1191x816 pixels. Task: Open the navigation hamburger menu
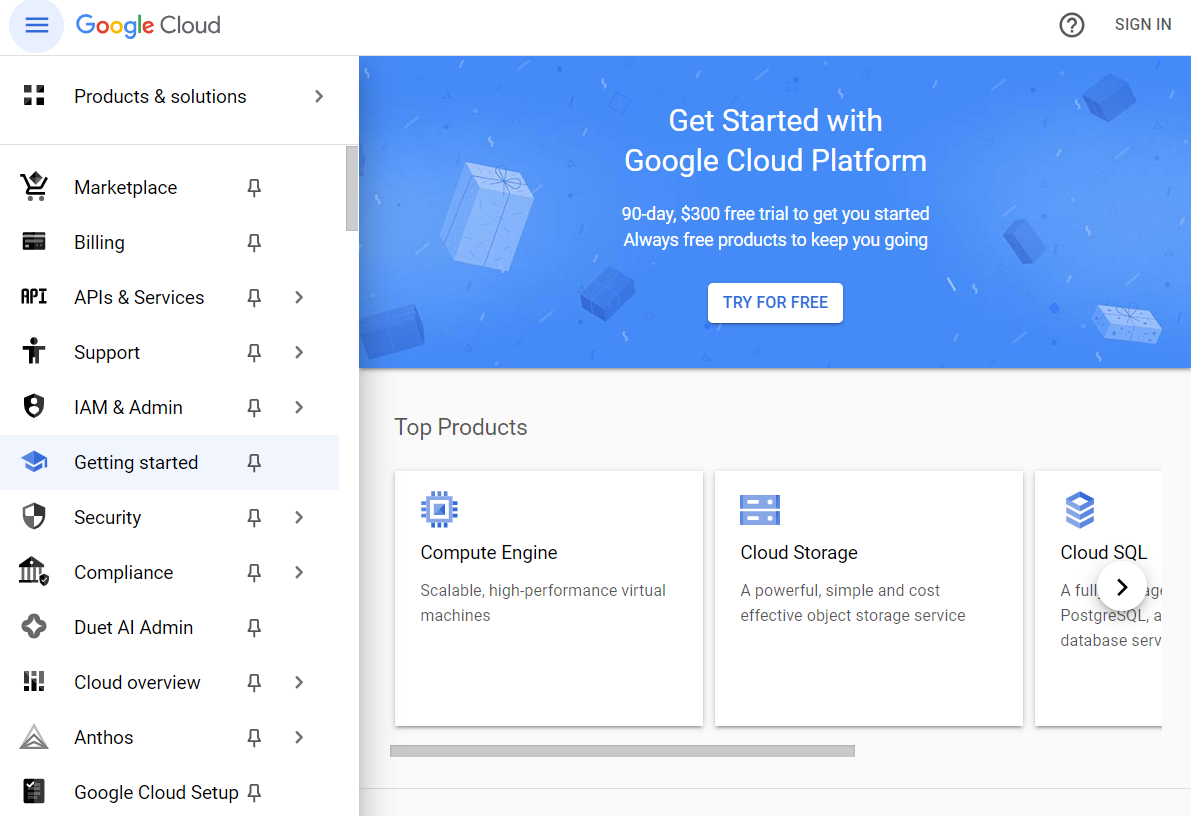click(x=36, y=26)
